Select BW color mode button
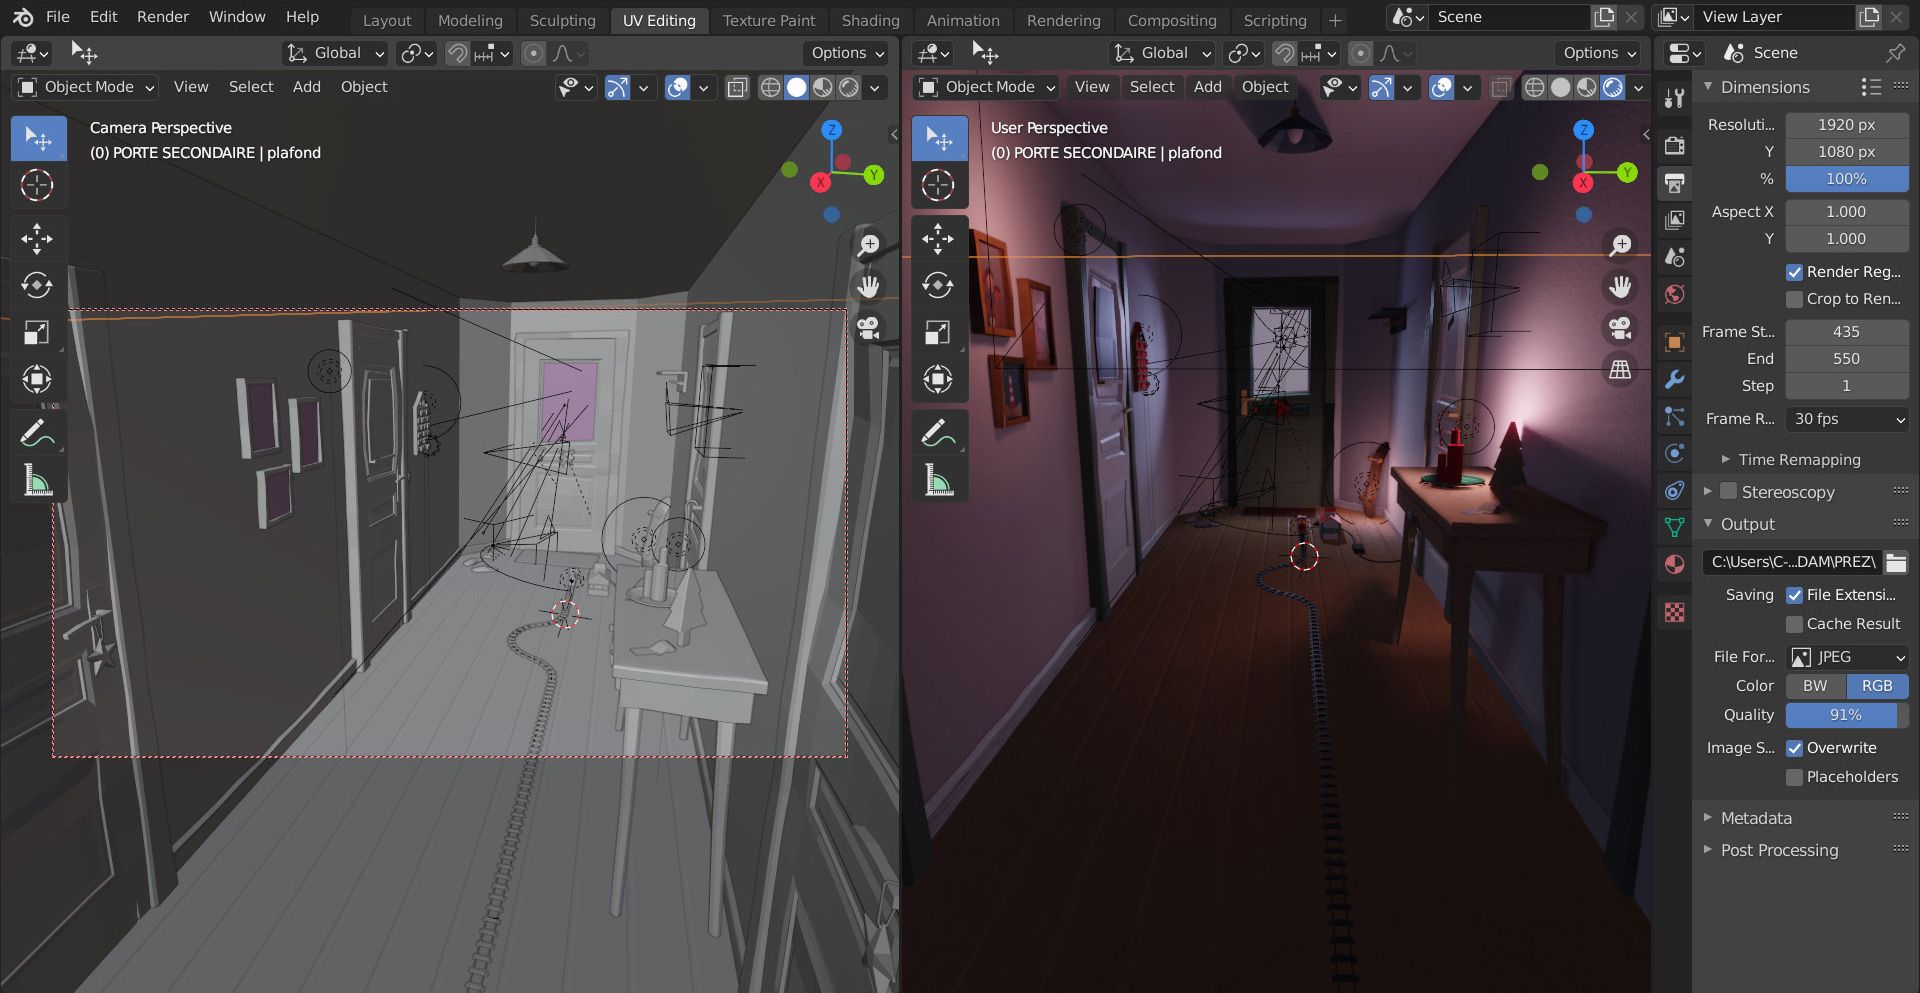Image resolution: width=1920 pixels, height=993 pixels. (x=1815, y=686)
